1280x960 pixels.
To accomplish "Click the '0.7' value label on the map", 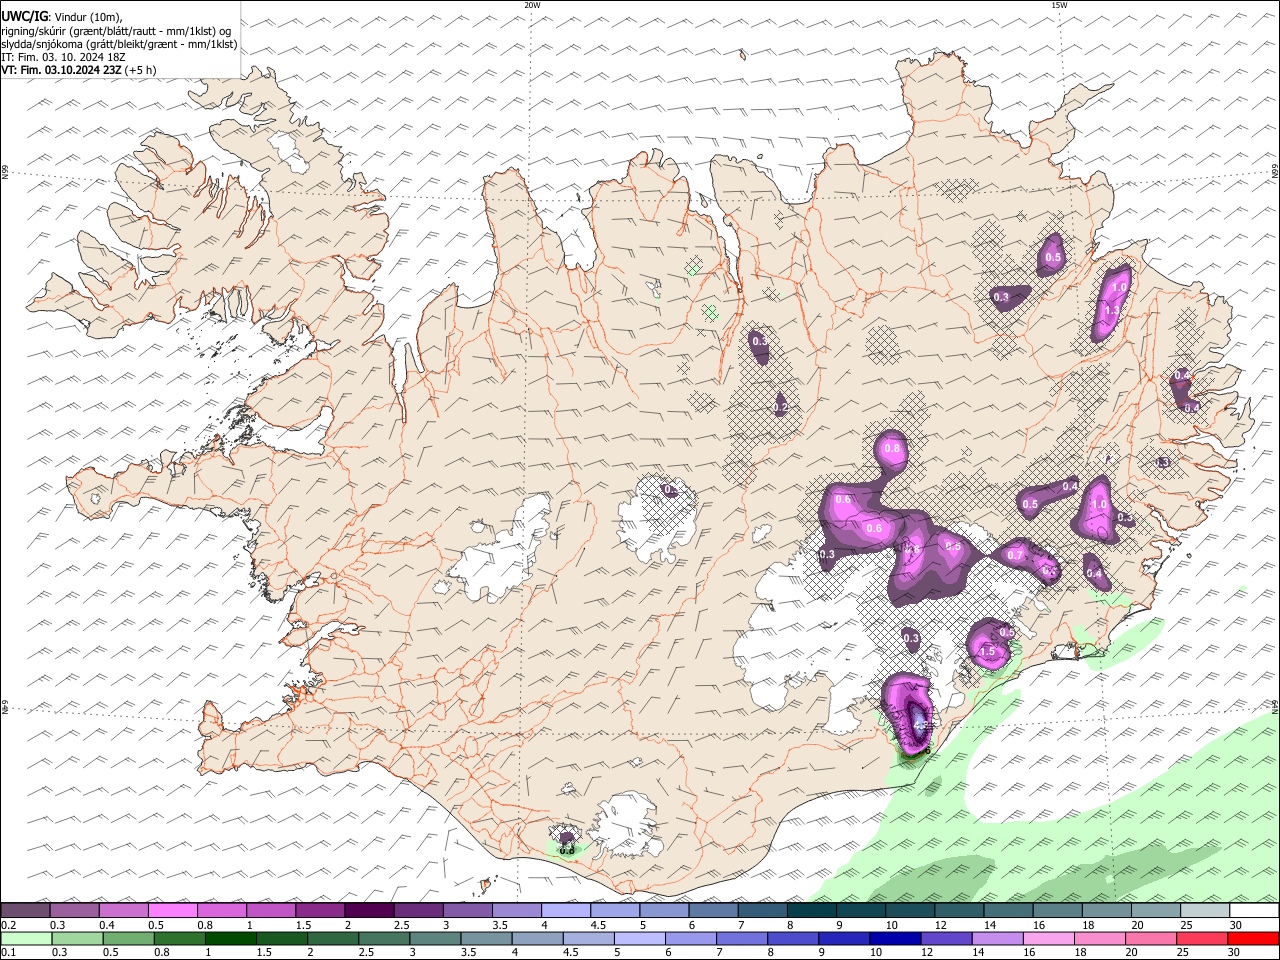I will click(x=1015, y=555).
